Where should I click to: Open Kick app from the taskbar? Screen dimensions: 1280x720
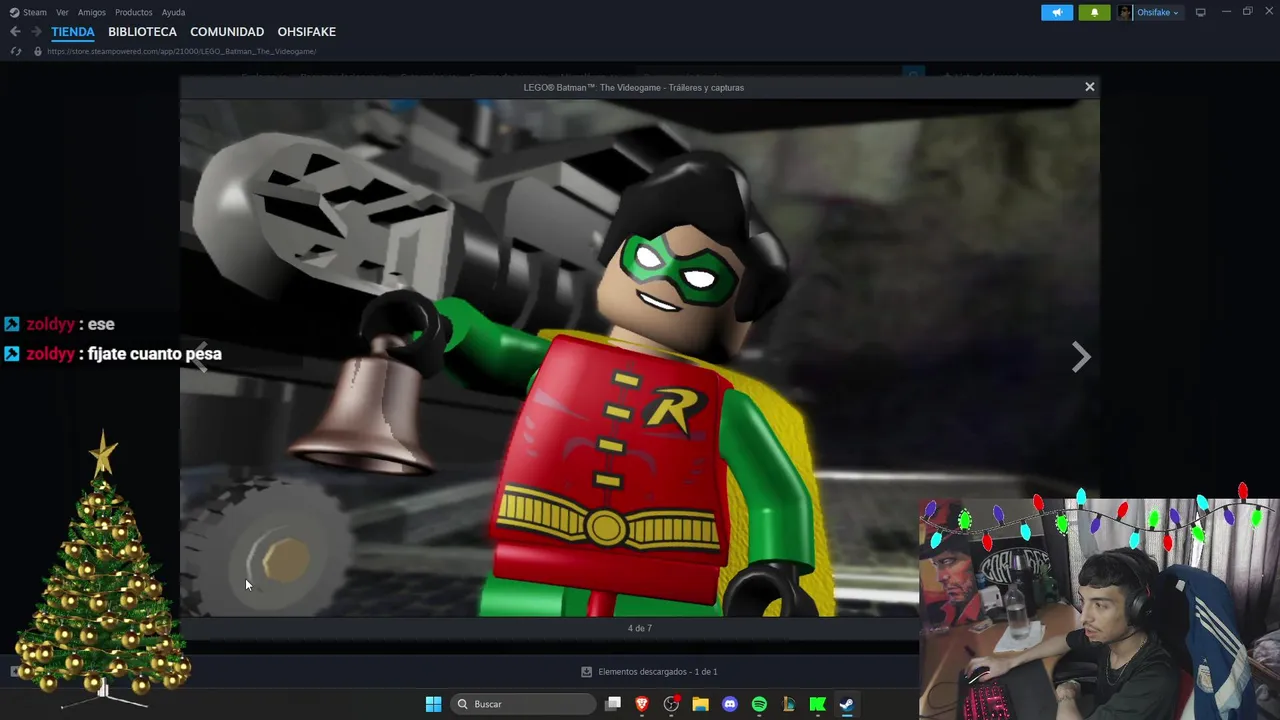tap(817, 704)
